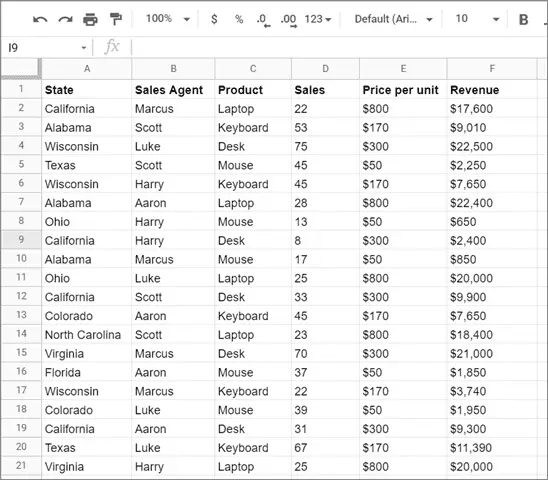Open the Default (Arial) font dropdown
The width and height of the screenshot is (548, 480).
394,19
